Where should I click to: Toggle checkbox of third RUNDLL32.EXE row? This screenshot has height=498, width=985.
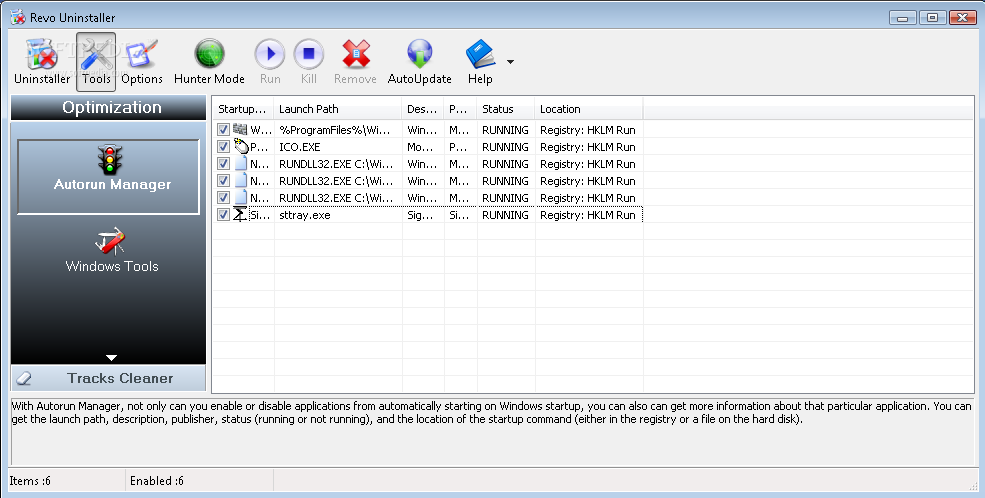pos(223,197)
